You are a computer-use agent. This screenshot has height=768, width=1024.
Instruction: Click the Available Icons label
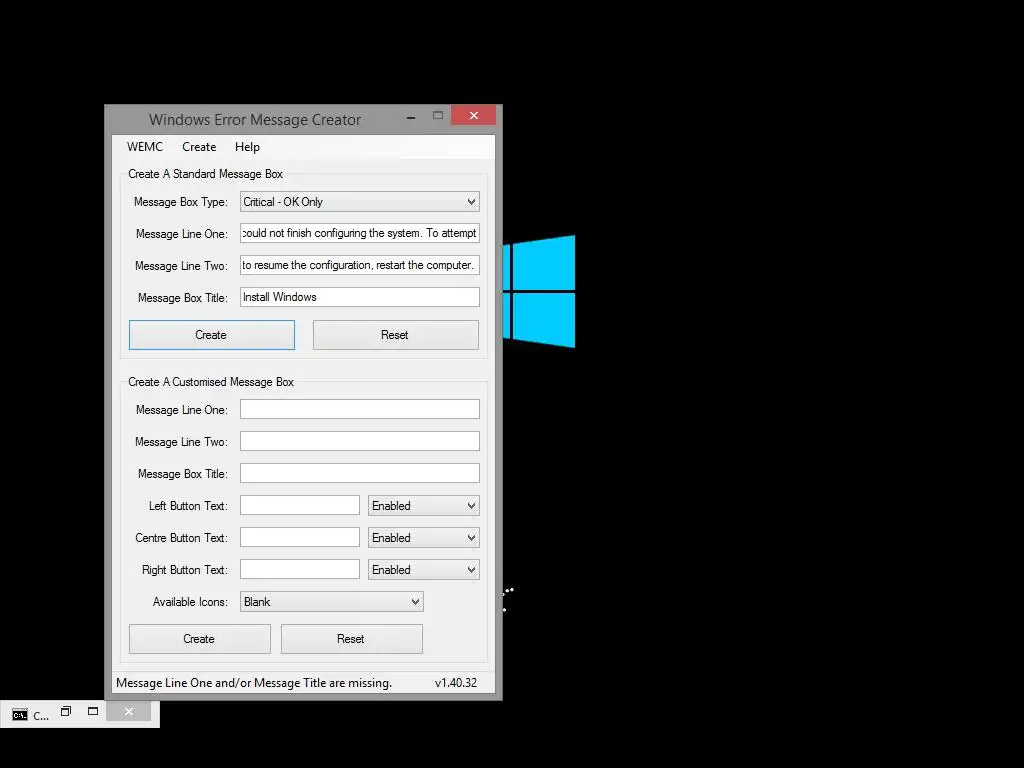tap(190, 602)
